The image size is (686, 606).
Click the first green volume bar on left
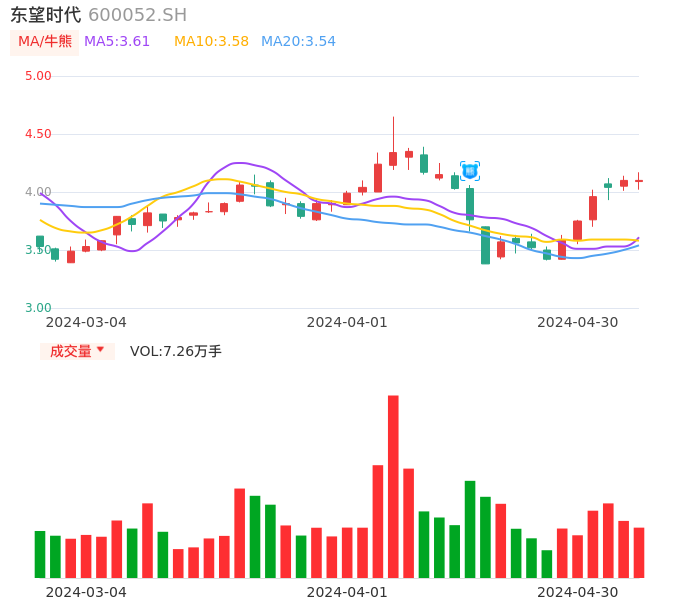pos(40,554)
